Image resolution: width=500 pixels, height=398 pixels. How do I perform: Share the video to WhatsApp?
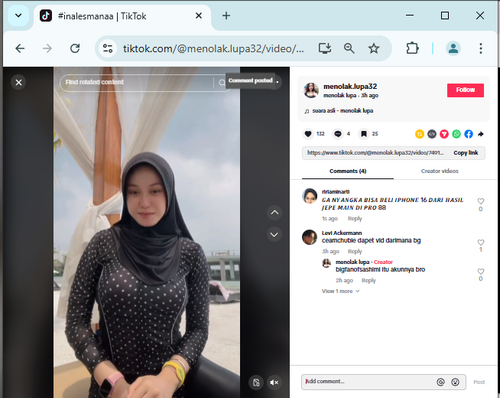(456, 134)
